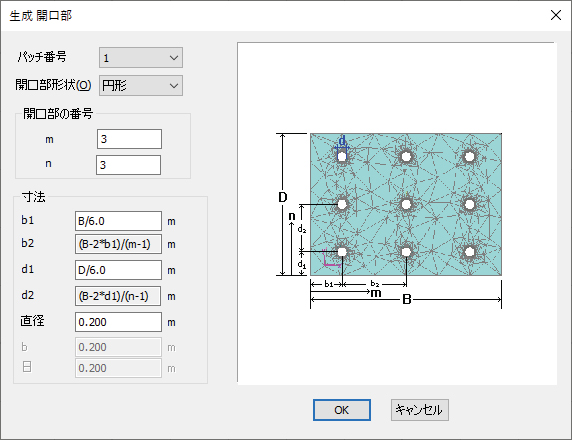This screenshot has height=440, width=572.
Task: Close the 生成 開口部 dialog
Action: [556, 15]
